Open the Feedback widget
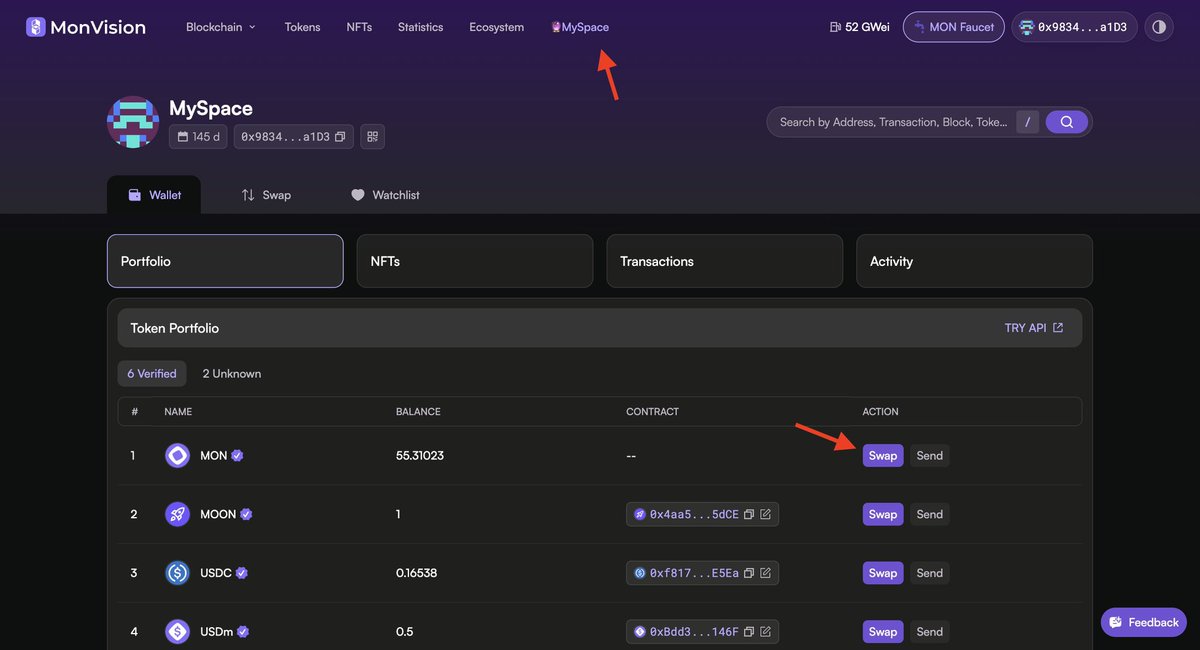Image resolution: width=1200 pixels, height=650 pixels. coord(1144,622)
